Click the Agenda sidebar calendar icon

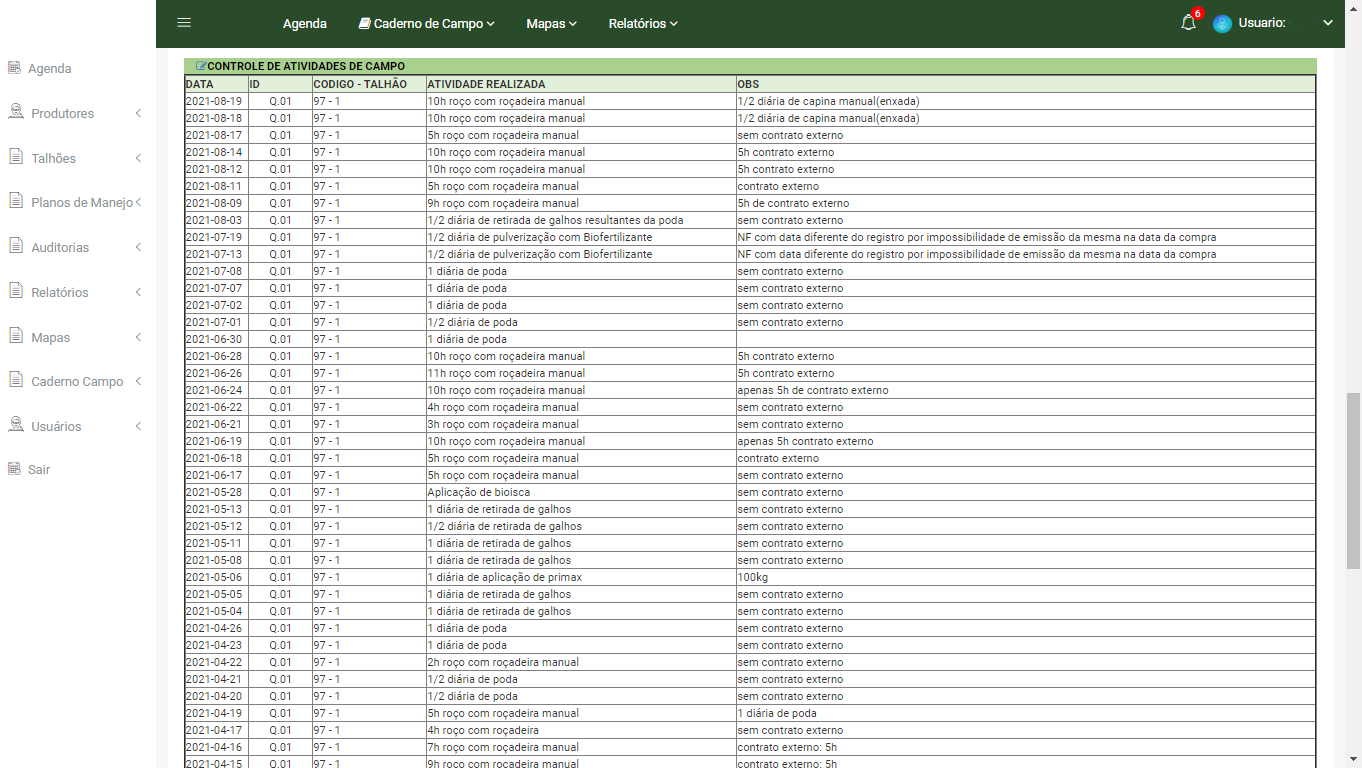14,68
